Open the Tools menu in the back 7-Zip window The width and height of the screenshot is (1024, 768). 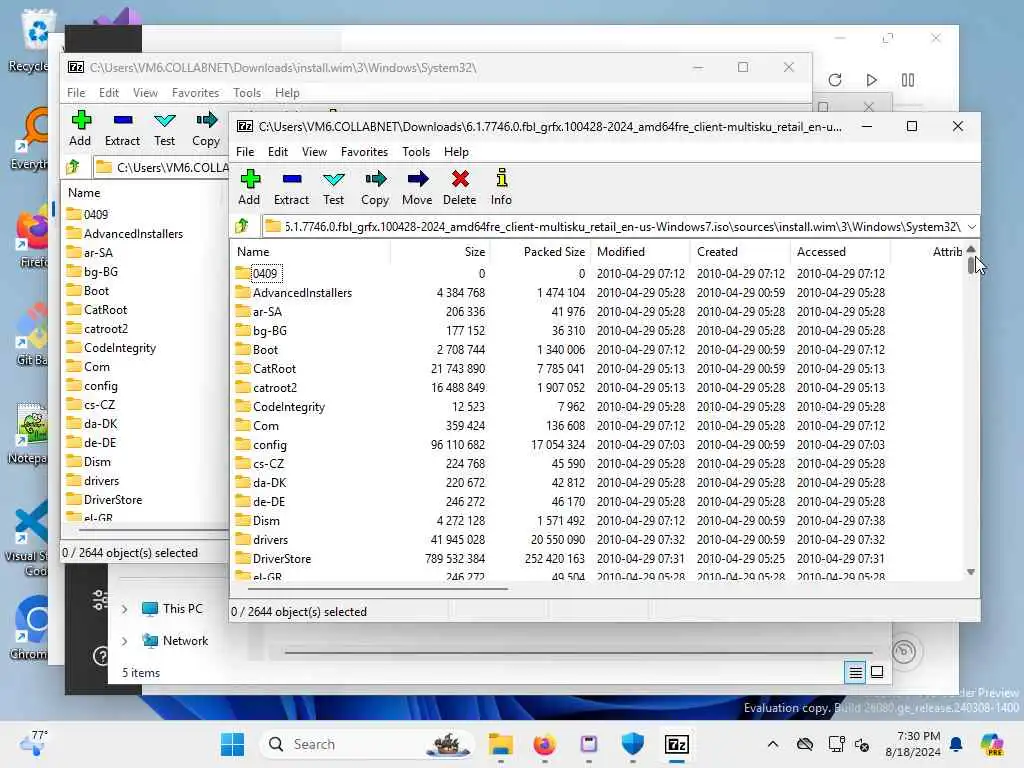tap(247, 93)
